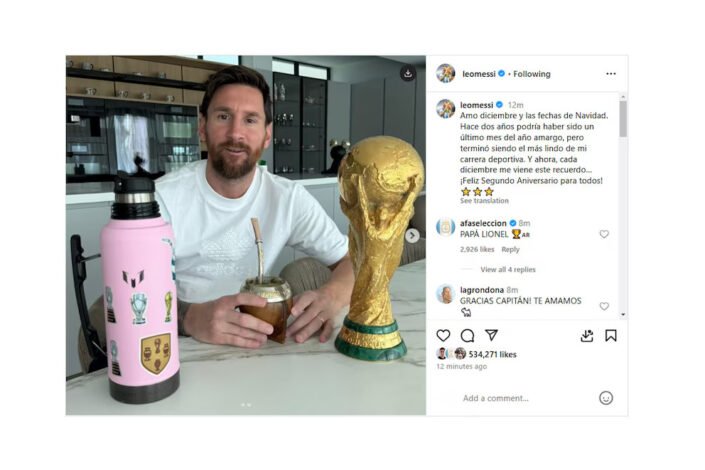Reply to the afaseleccion comment
The width and height of the screenshot is (705, 470).
point(510,249)
